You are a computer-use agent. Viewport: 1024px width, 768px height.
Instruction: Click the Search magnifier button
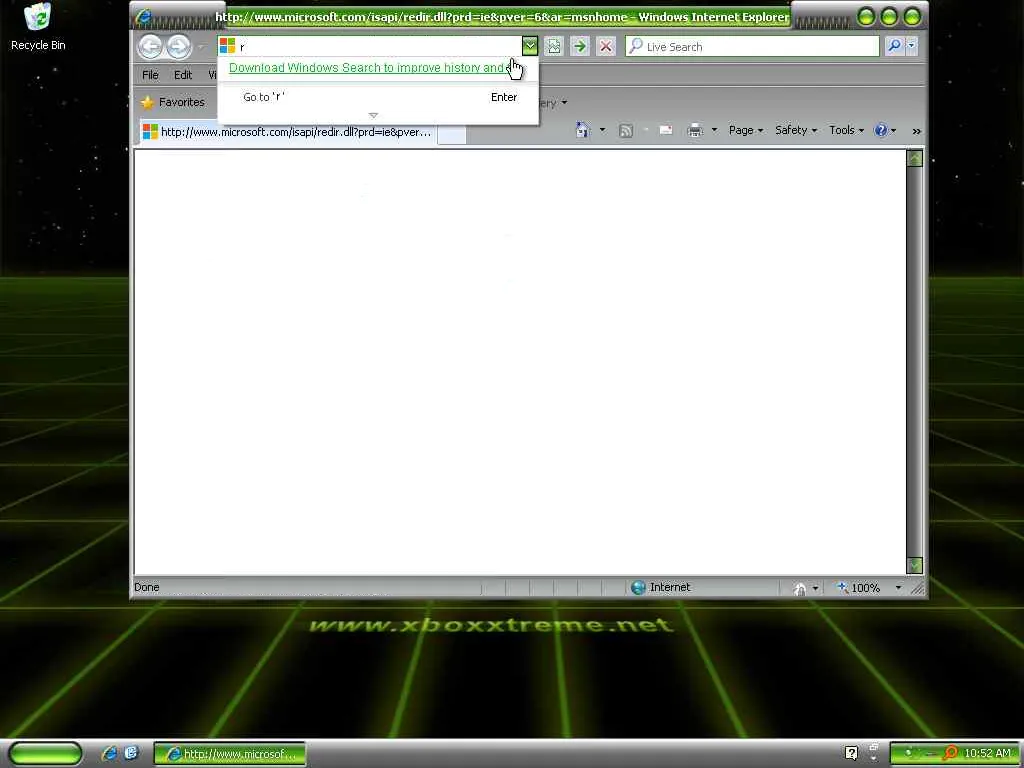click(x=894, y=46)
